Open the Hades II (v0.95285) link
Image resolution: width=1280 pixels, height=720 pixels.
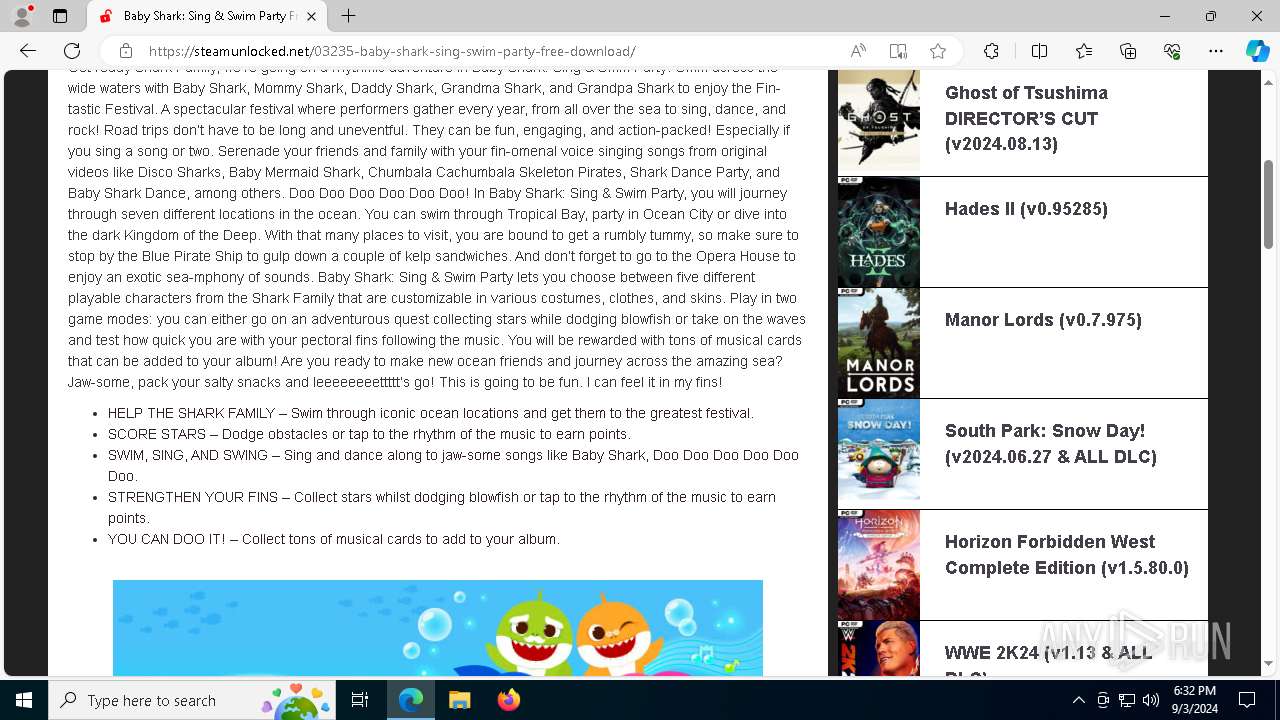1026,209
